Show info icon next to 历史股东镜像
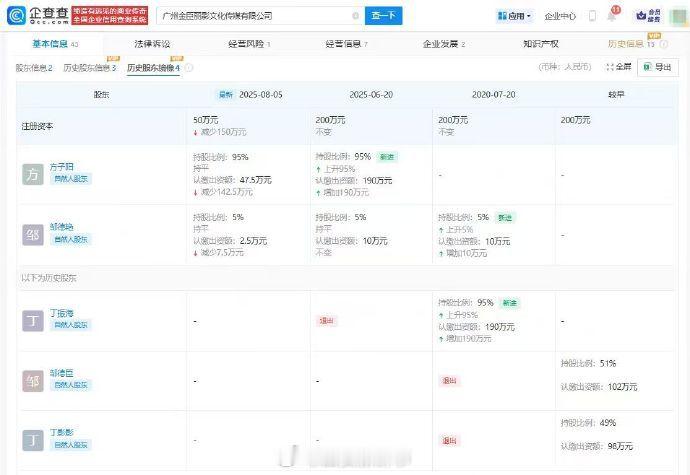 pos(189,68)
